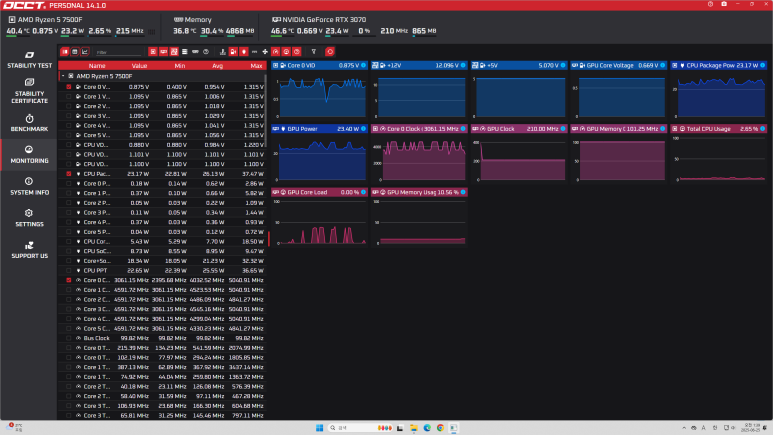This screenshot has height=435, width=773.
Task: Toggle temperature sensor type filter icon
Action: point(222,52)
